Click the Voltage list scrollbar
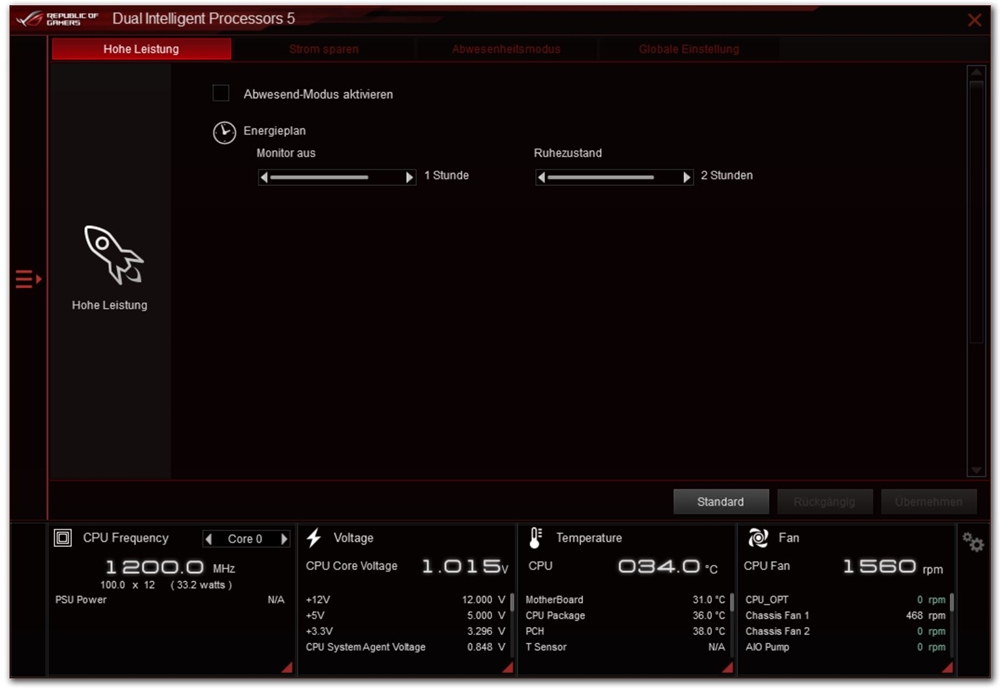The width and height of the screenshot is (1000, 688). [512, 625]
